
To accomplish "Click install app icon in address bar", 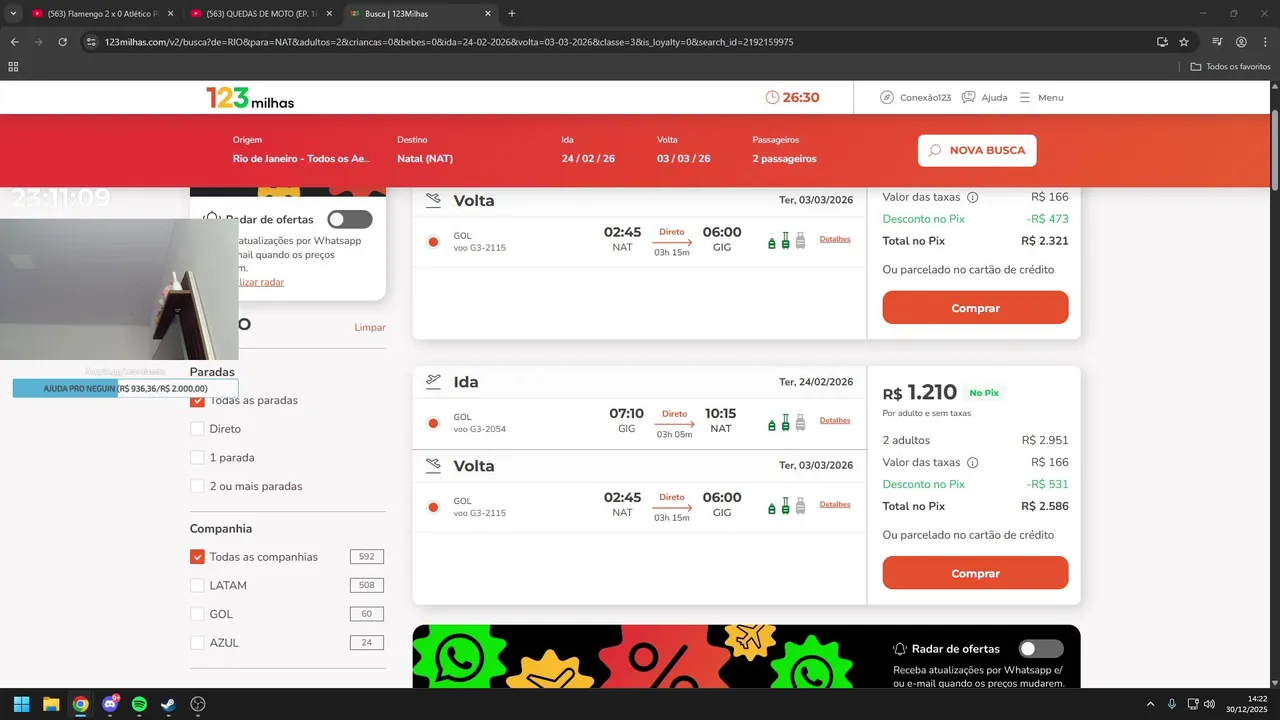I will (1162, 42).
